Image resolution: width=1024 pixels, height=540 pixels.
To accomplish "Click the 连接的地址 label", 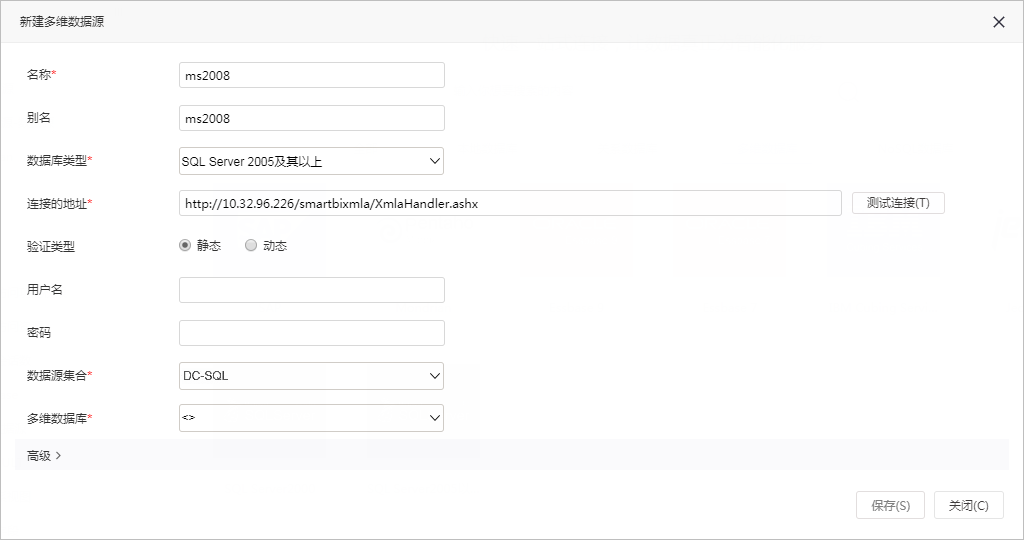I will (59, 204).
